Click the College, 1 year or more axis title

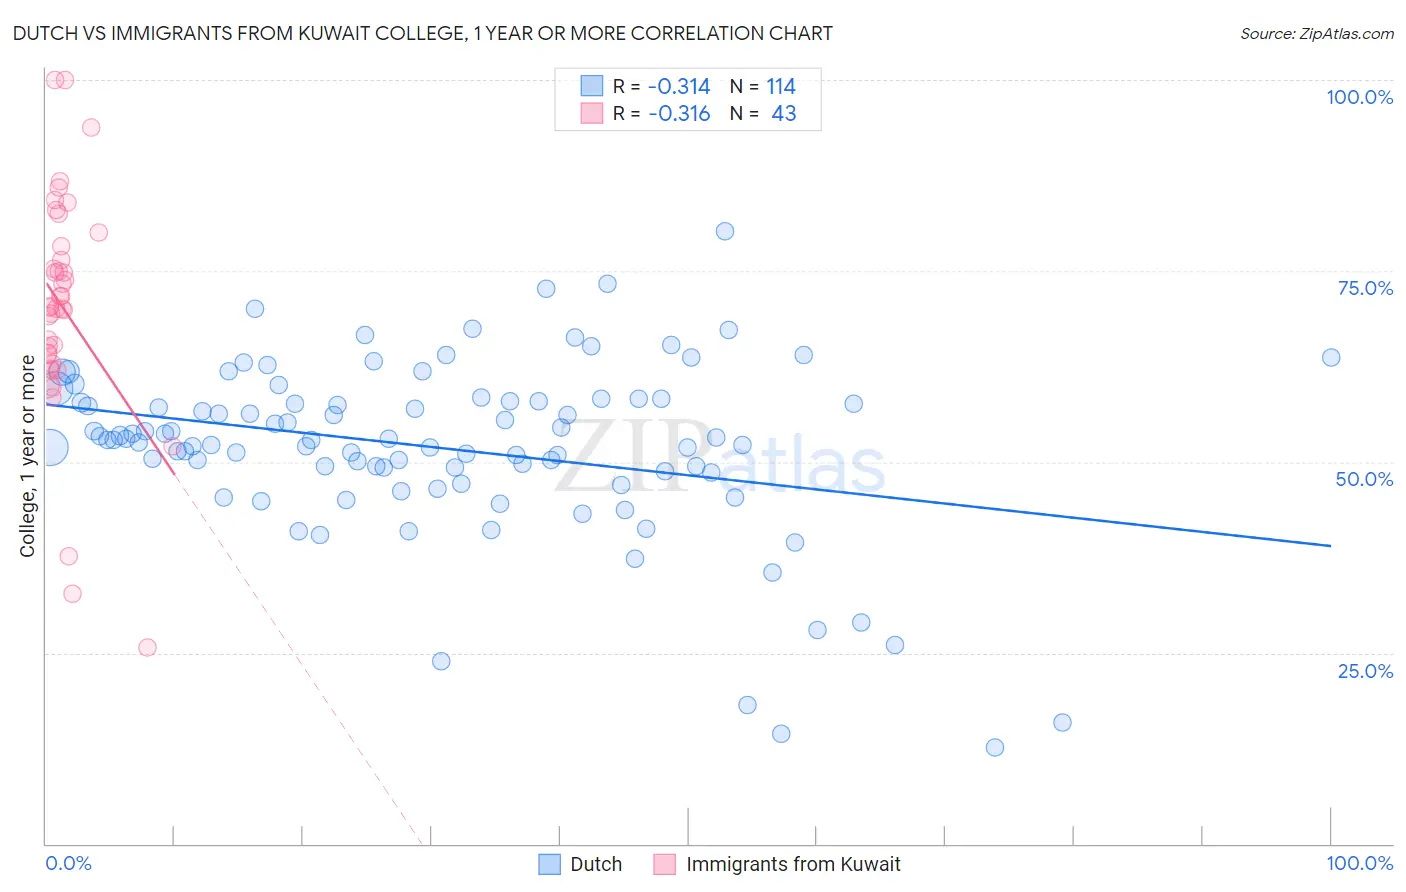[x=28, y=456]
